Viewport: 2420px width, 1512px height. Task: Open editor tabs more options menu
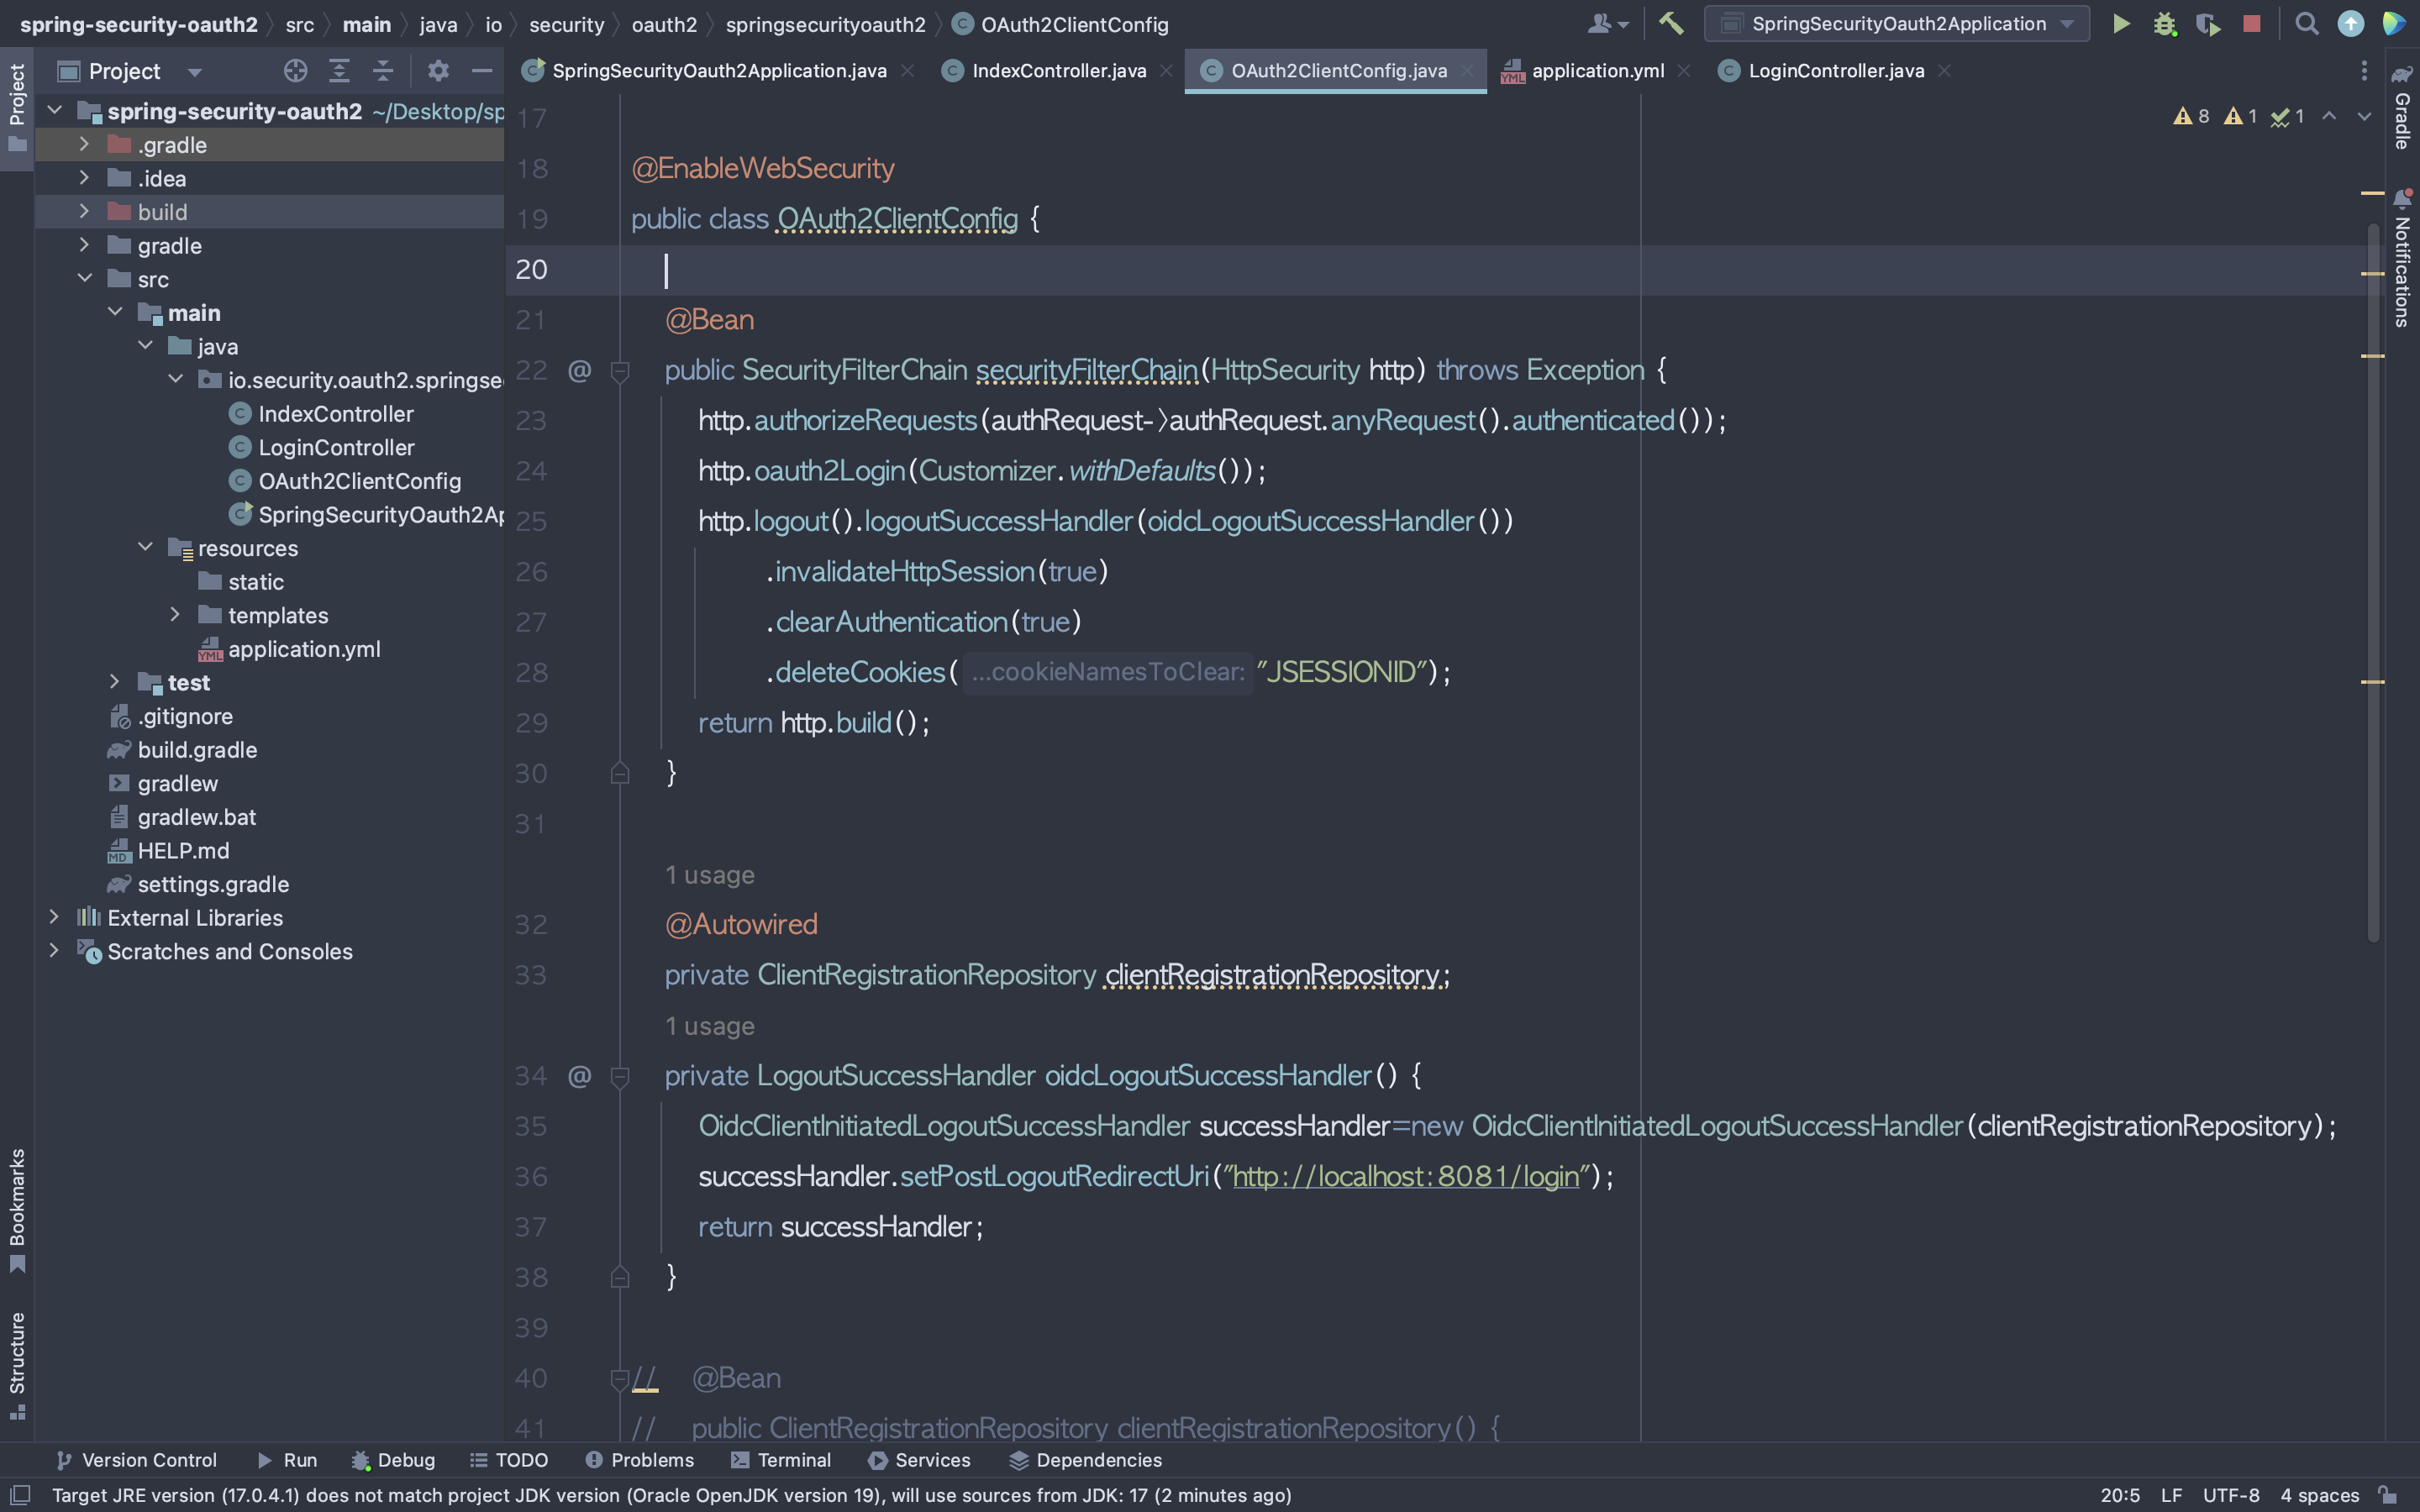click(2364, 71)
